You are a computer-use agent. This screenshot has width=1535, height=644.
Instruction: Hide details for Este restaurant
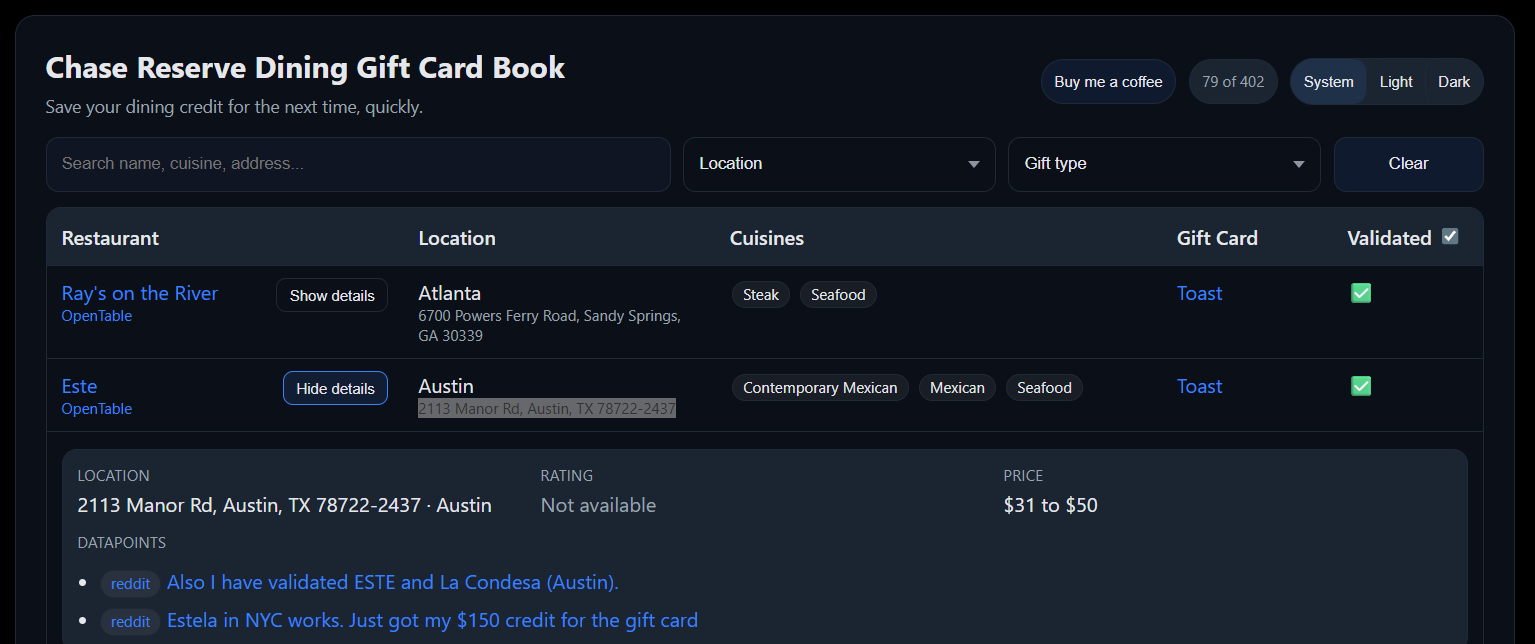coord(335,388)
